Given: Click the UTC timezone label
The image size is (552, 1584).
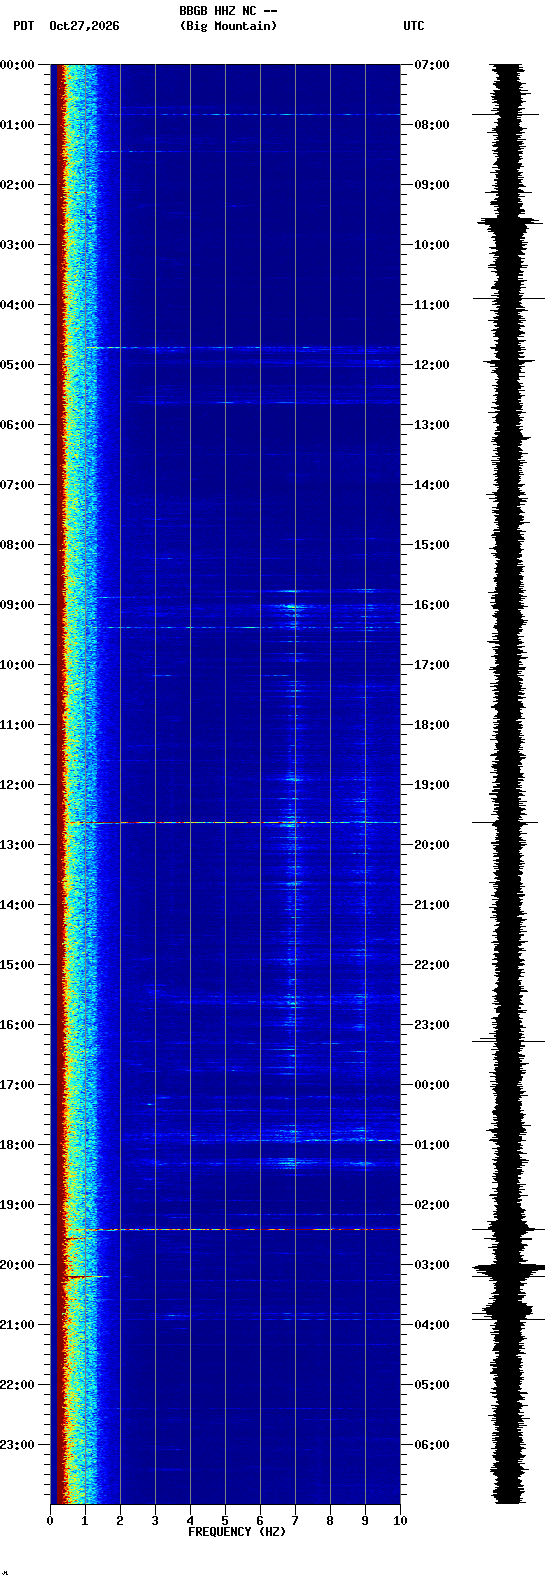Looking at the screenshot, I should tap(414, 26).
